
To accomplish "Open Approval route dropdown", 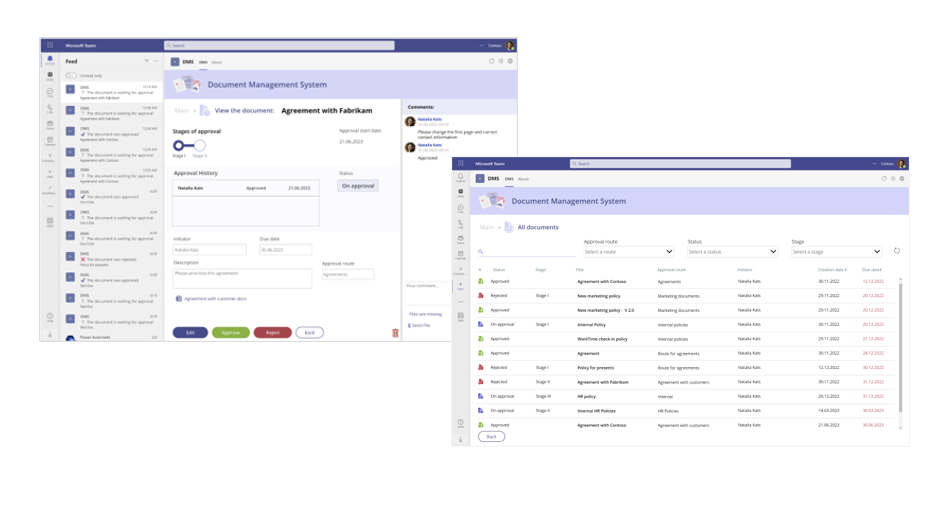I will click(x=628, y=252).
